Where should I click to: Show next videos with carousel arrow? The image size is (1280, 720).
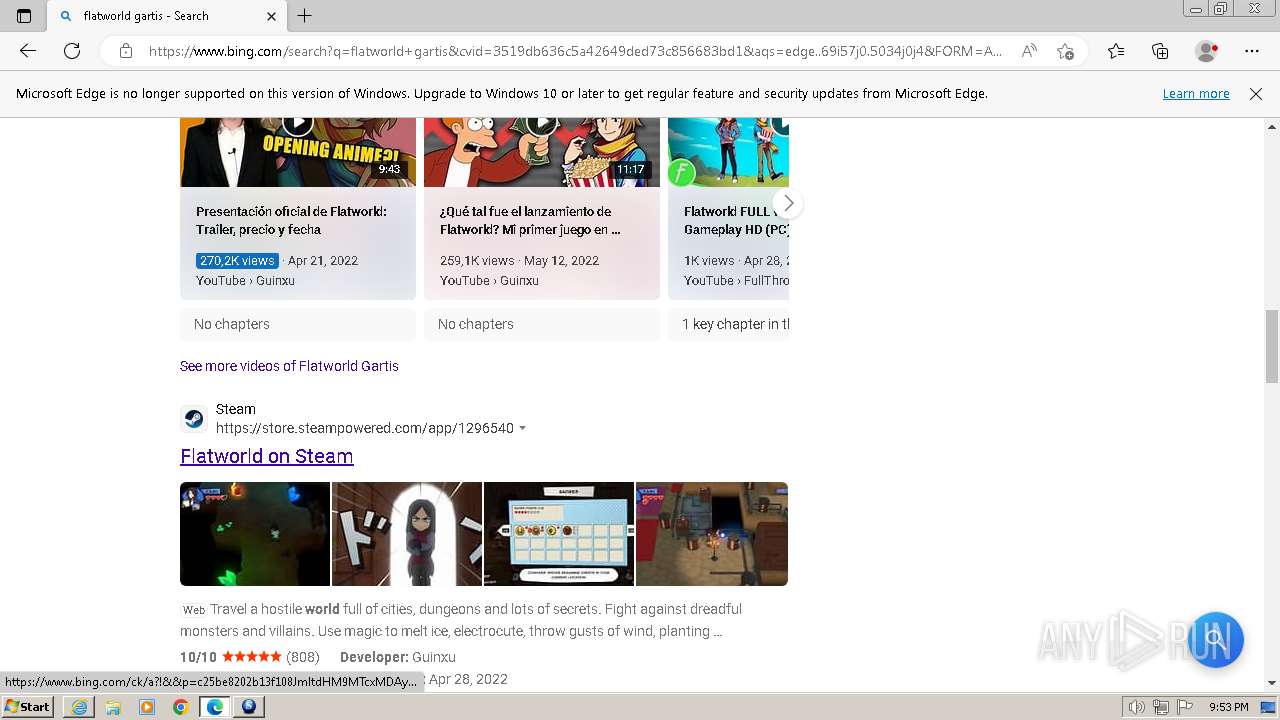coord(788,203)
